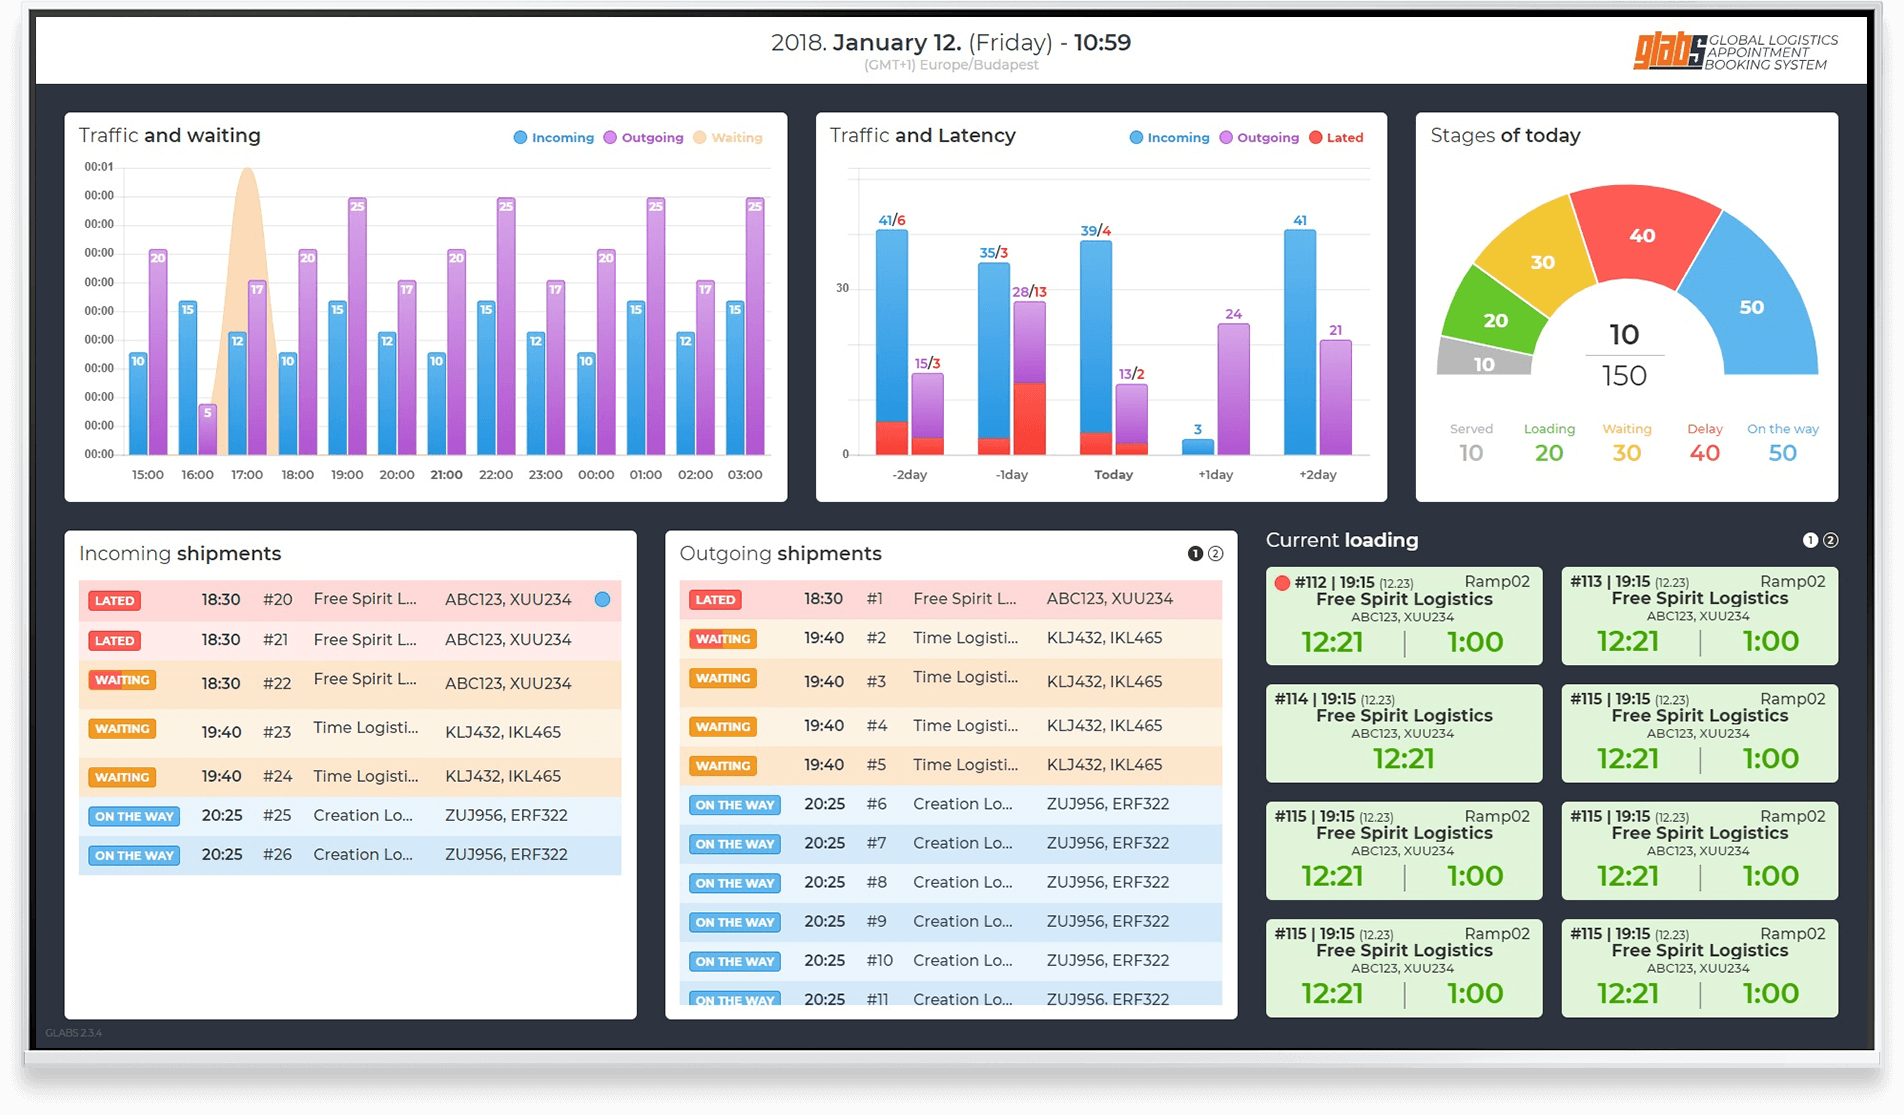Click ABC123, XUU234 plates on incoming #20
Image resolution: width=1904 pixels, height=1115 pixels.
click(x=508, y=600)
